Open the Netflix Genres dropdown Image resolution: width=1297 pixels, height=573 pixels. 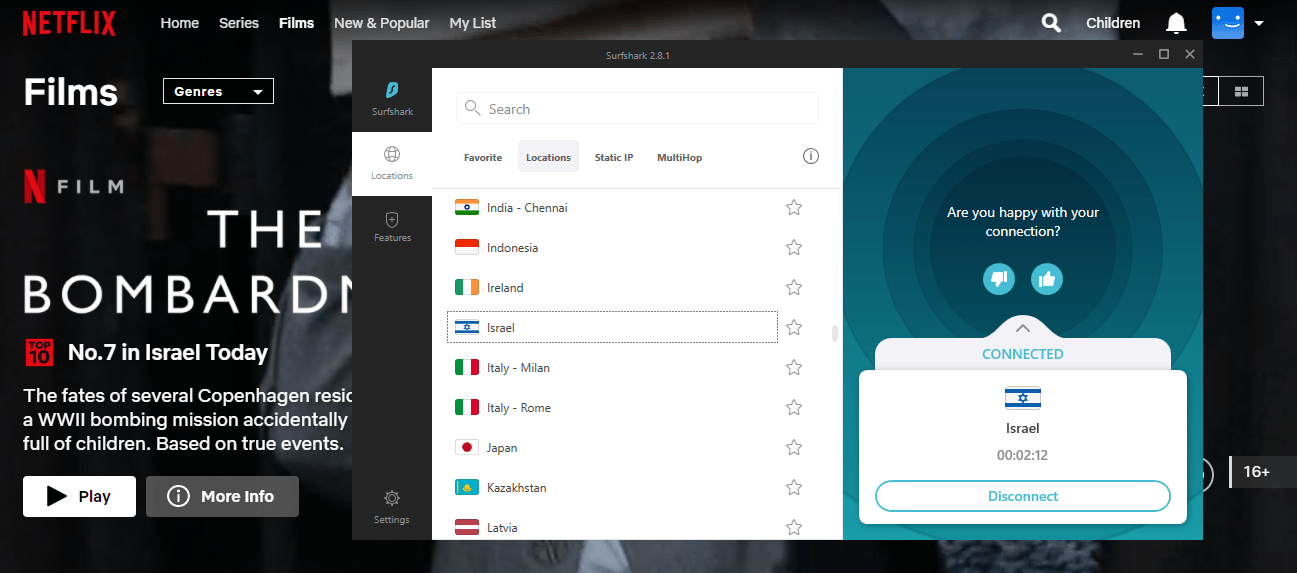click(218, 92)
